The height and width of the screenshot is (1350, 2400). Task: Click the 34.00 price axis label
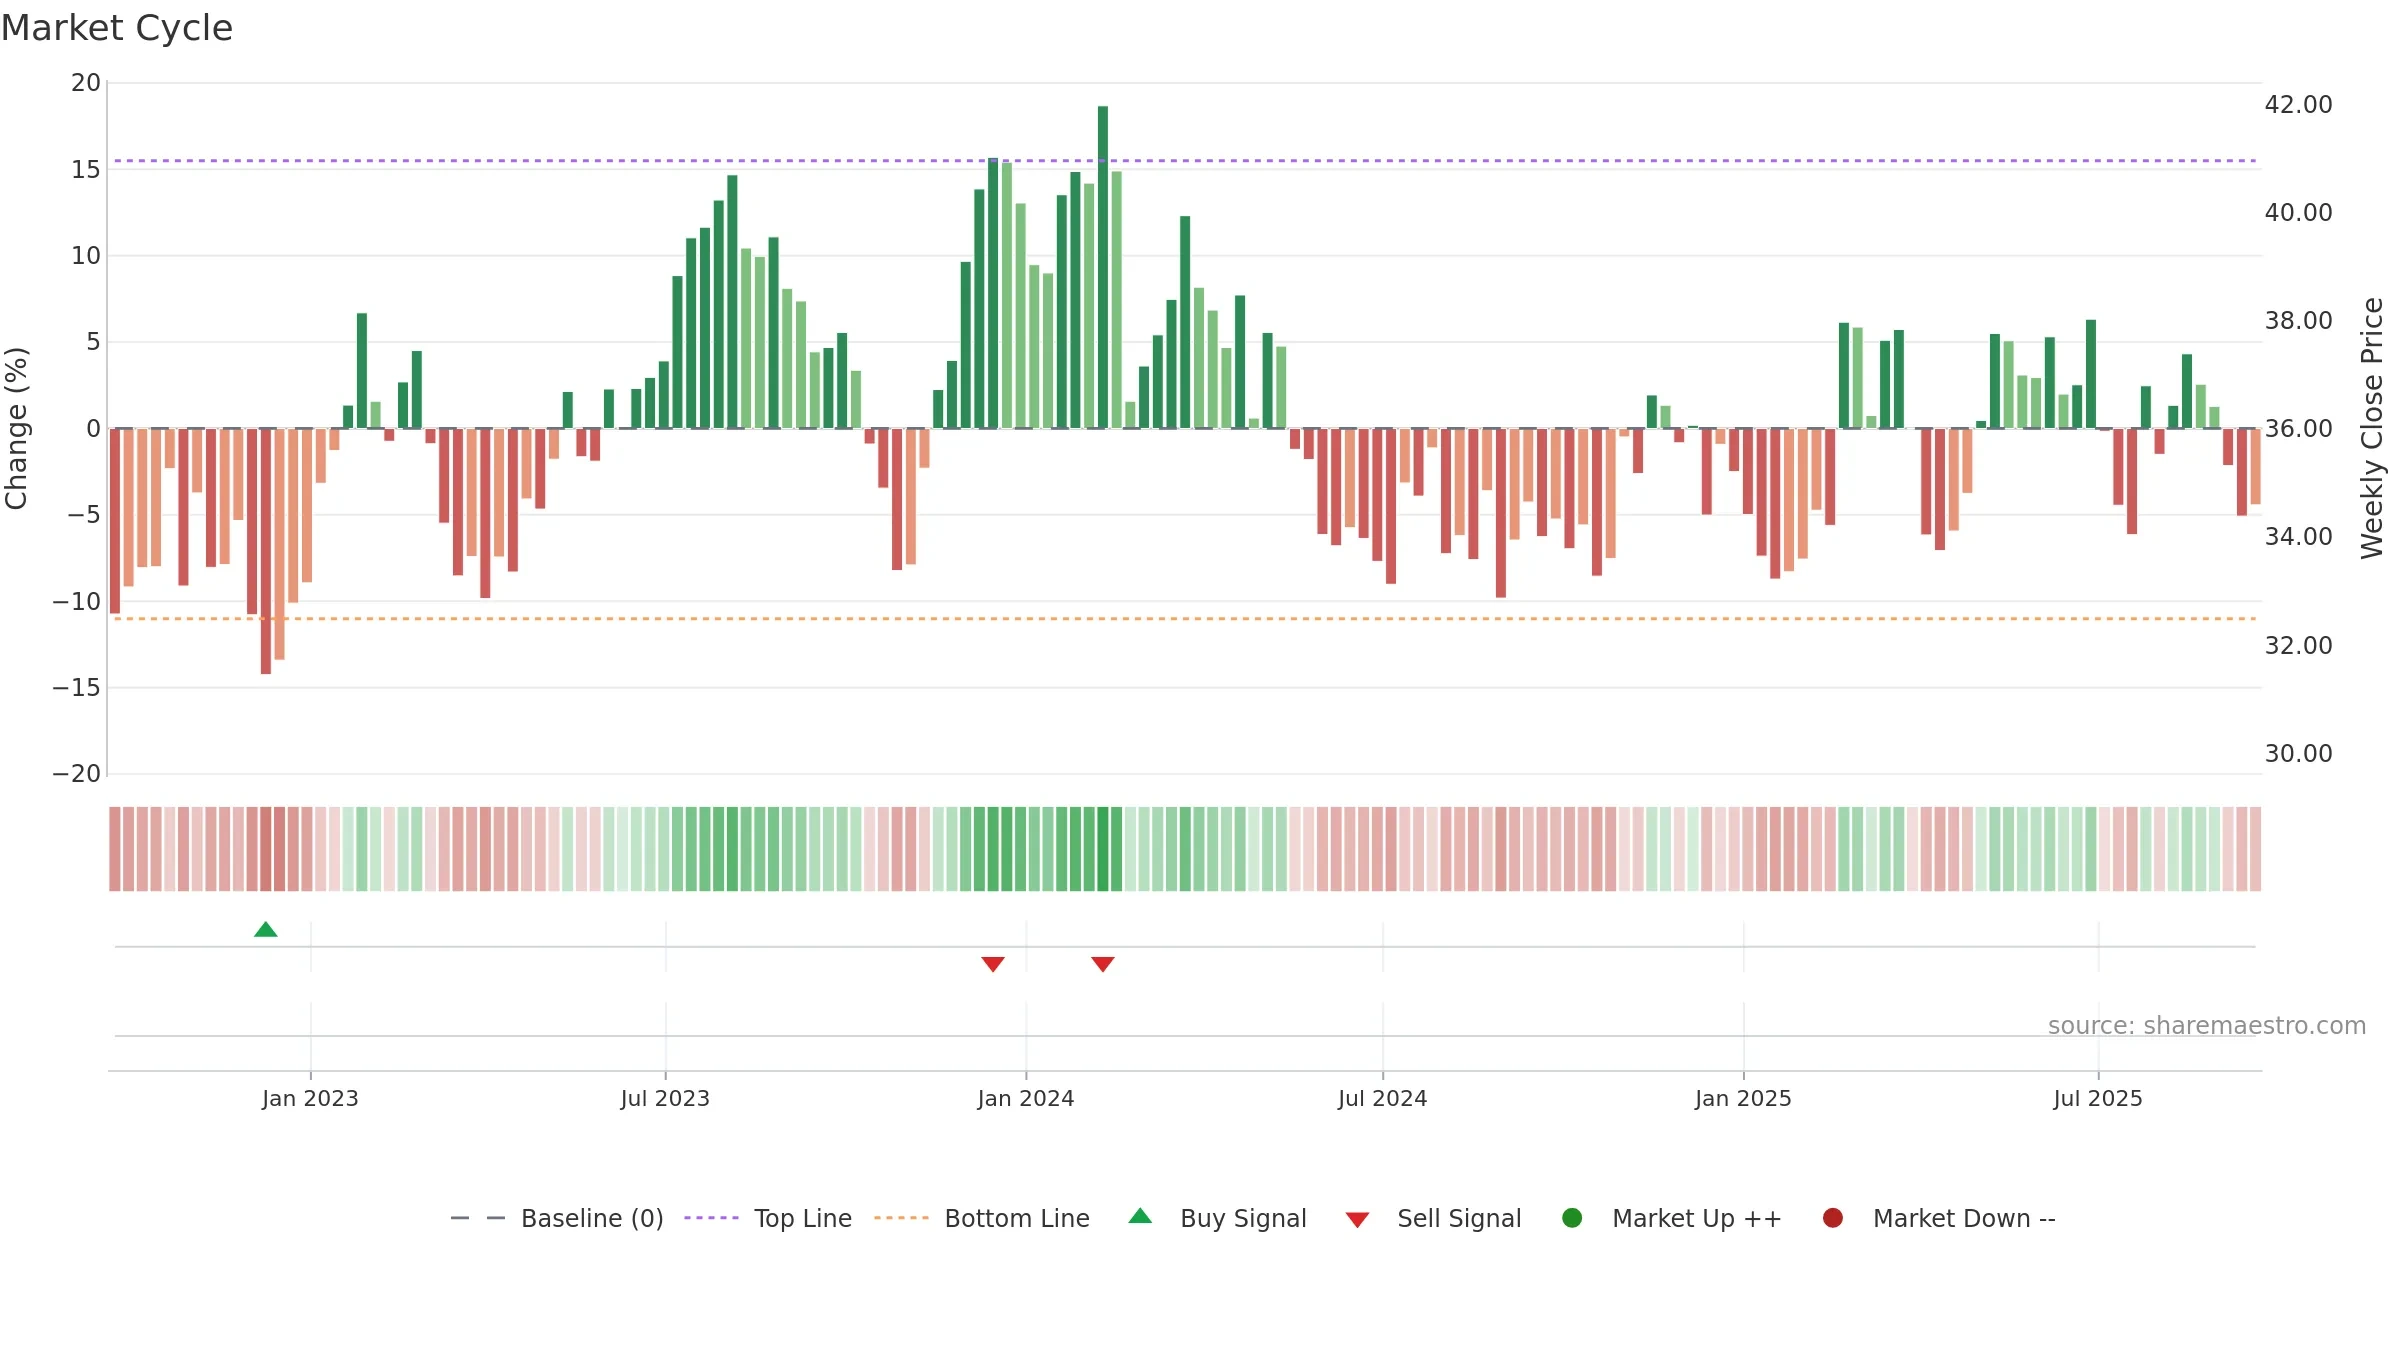tap(2298, 537)
